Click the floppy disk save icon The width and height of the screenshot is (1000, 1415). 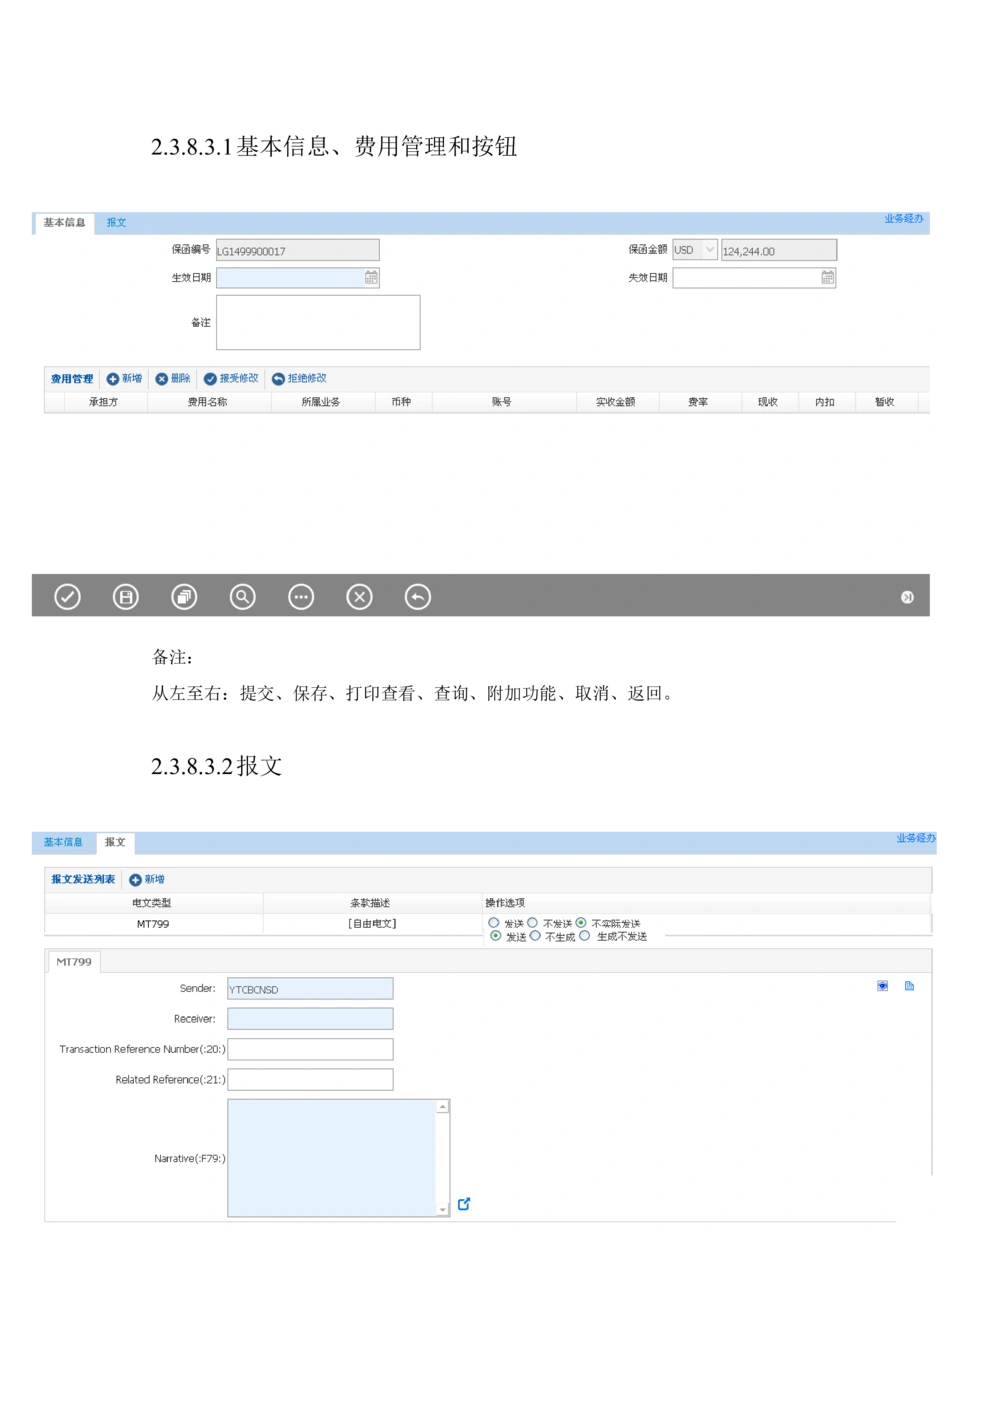click(126, 597)
